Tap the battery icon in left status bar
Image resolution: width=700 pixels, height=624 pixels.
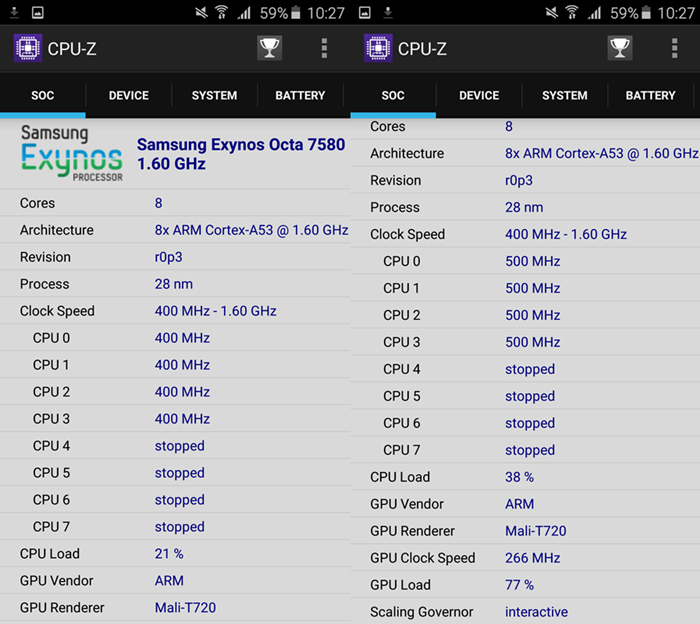tap(296, 12)
